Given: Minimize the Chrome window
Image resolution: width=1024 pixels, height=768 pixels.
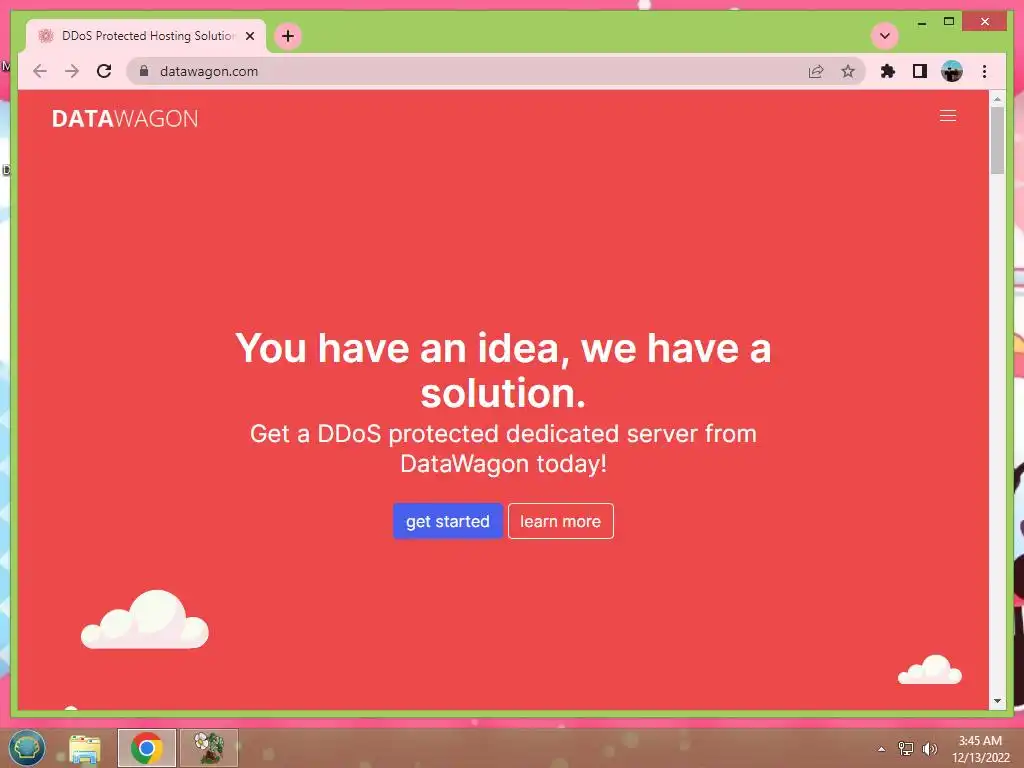Looking at the screenshot, I should tap(921, 22).
